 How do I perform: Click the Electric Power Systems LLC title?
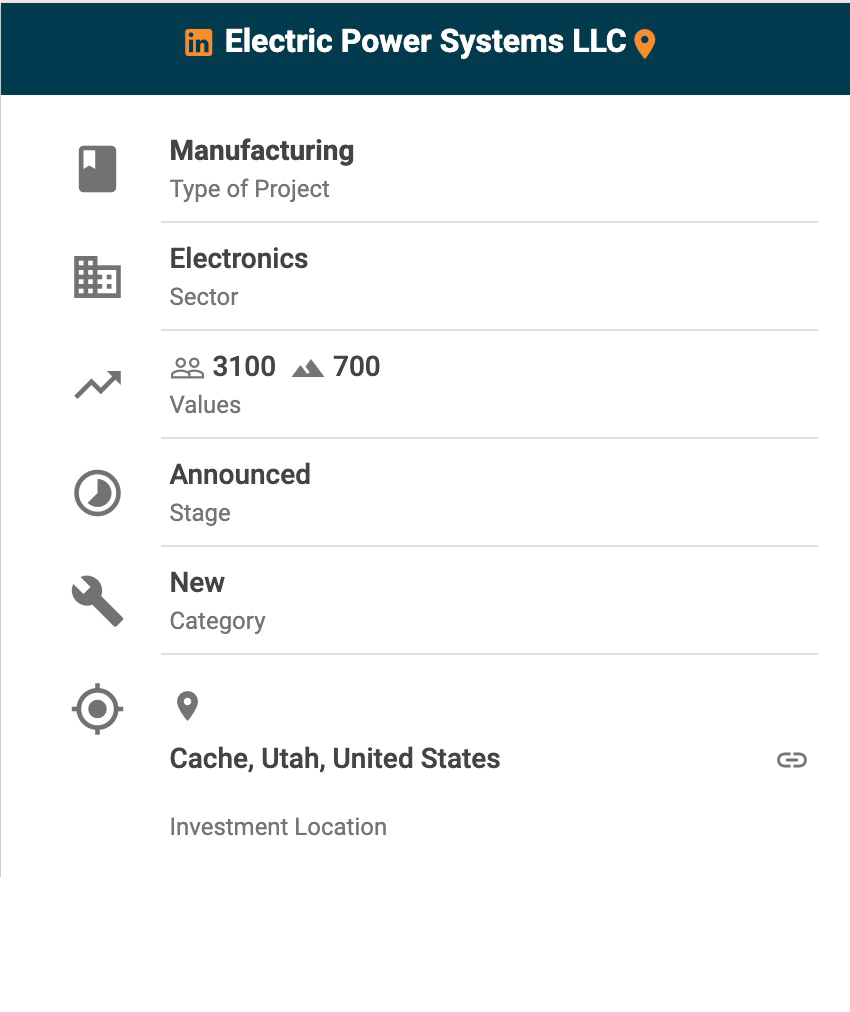[425, 42]
